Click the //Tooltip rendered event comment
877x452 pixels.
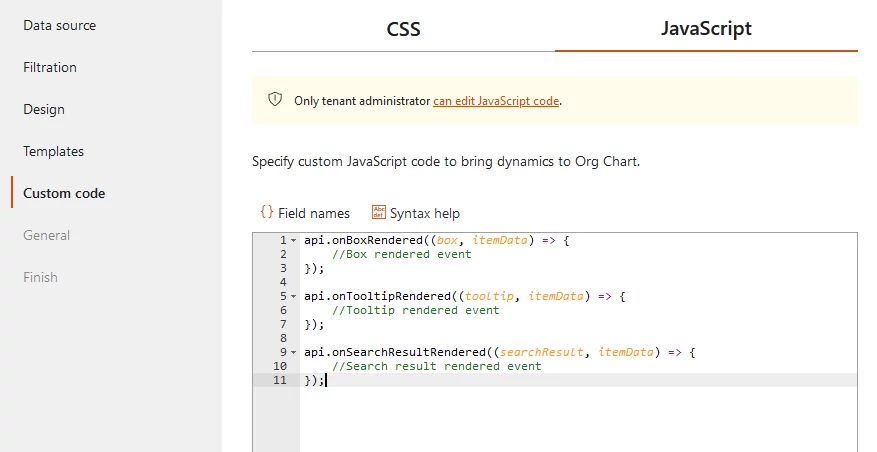pos(416,310)
